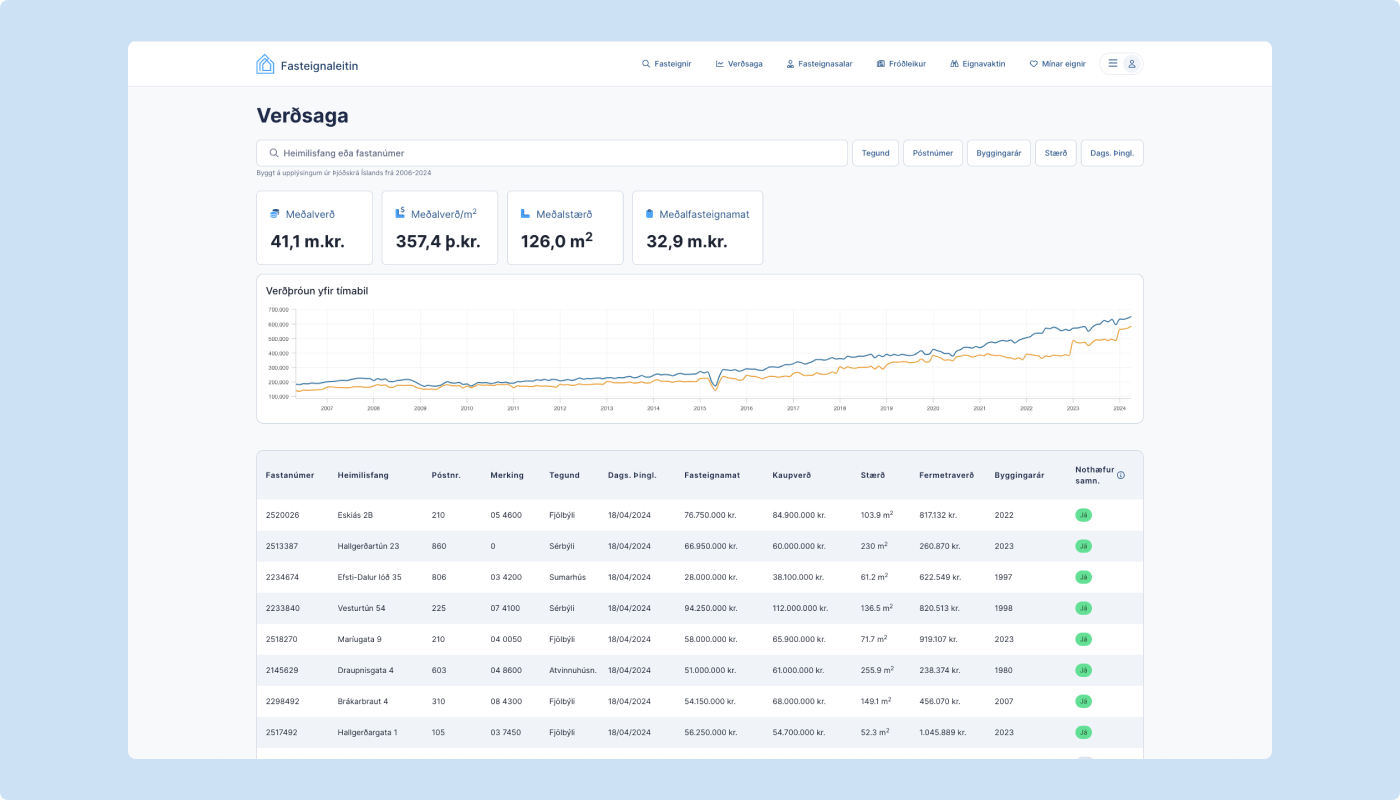This screenshot has height=800, width=1400.
Task: Click the Já badge in Vesturtún 54 row
Action: pos(1083,608)
